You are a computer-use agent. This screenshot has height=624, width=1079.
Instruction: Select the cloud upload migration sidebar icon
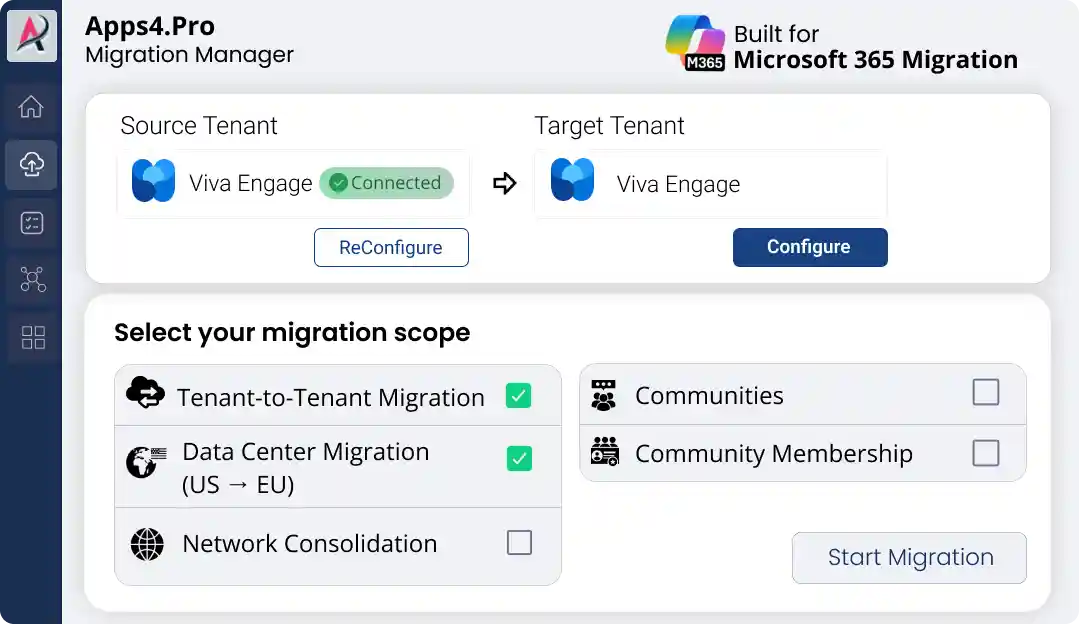[32, 164]
